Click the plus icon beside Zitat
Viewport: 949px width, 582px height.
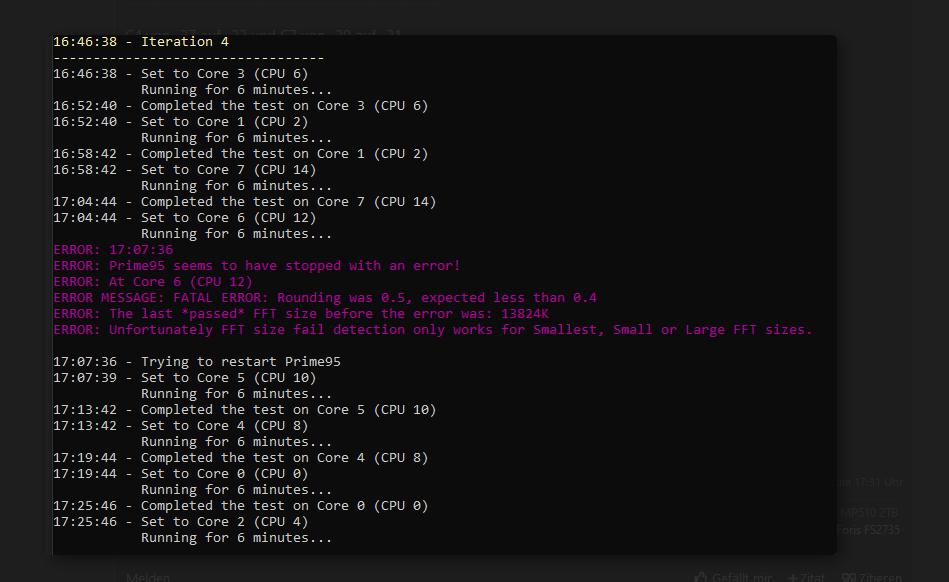coord(792,577)
